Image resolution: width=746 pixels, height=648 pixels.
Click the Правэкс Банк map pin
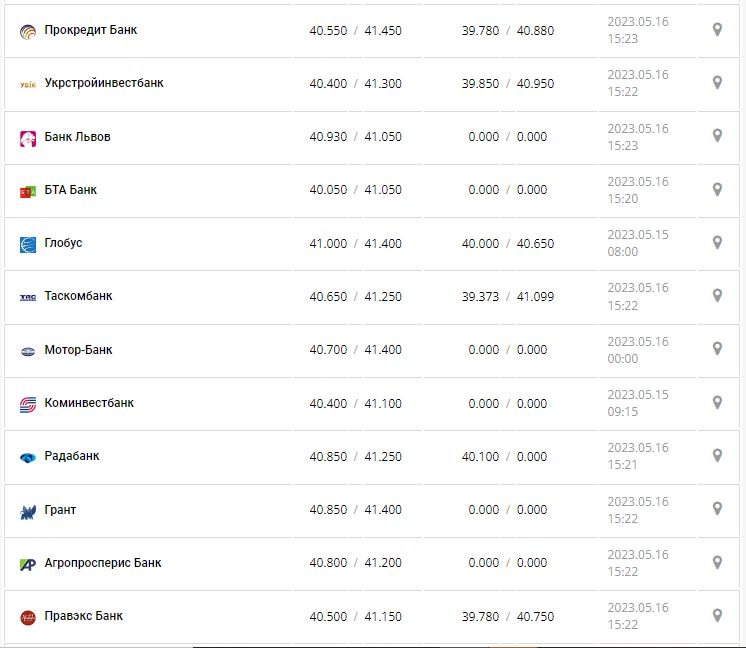pos(717,615)
